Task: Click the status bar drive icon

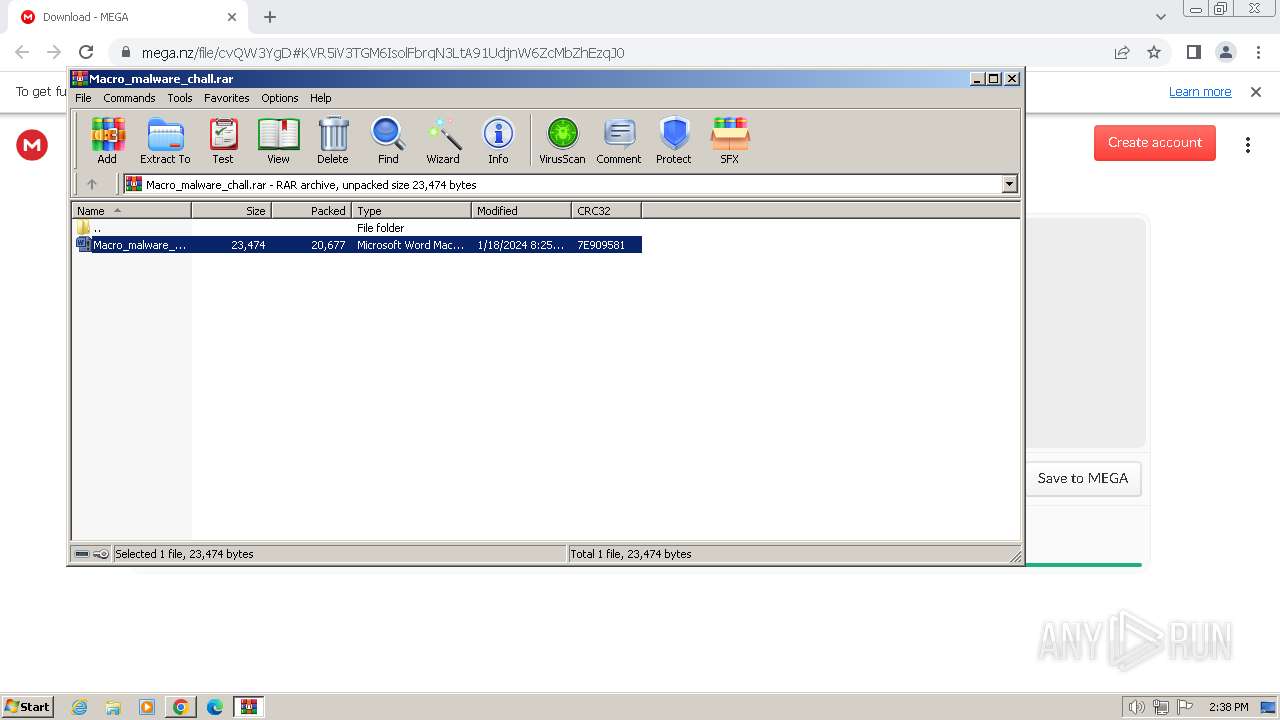Action: 82,554
